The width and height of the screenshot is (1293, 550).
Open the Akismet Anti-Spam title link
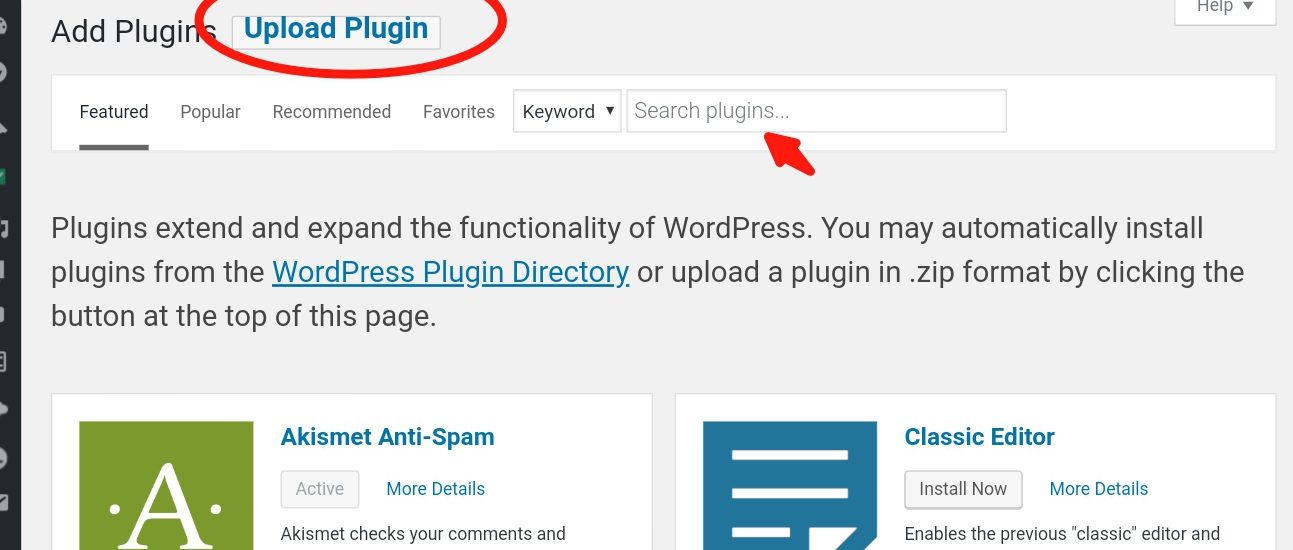coord(388,437)
